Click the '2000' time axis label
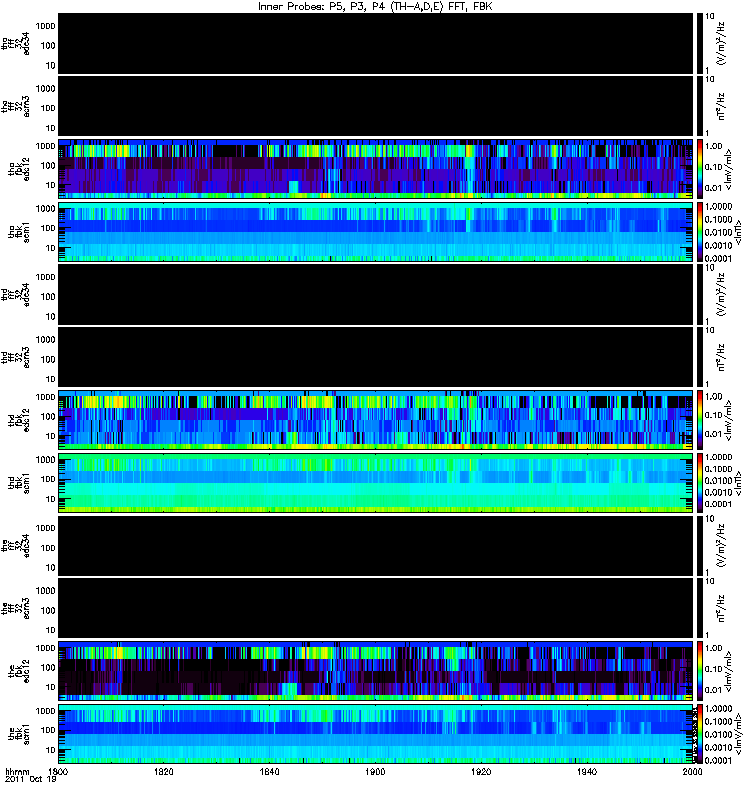The image size is (750, 800). tap(692, 771)
